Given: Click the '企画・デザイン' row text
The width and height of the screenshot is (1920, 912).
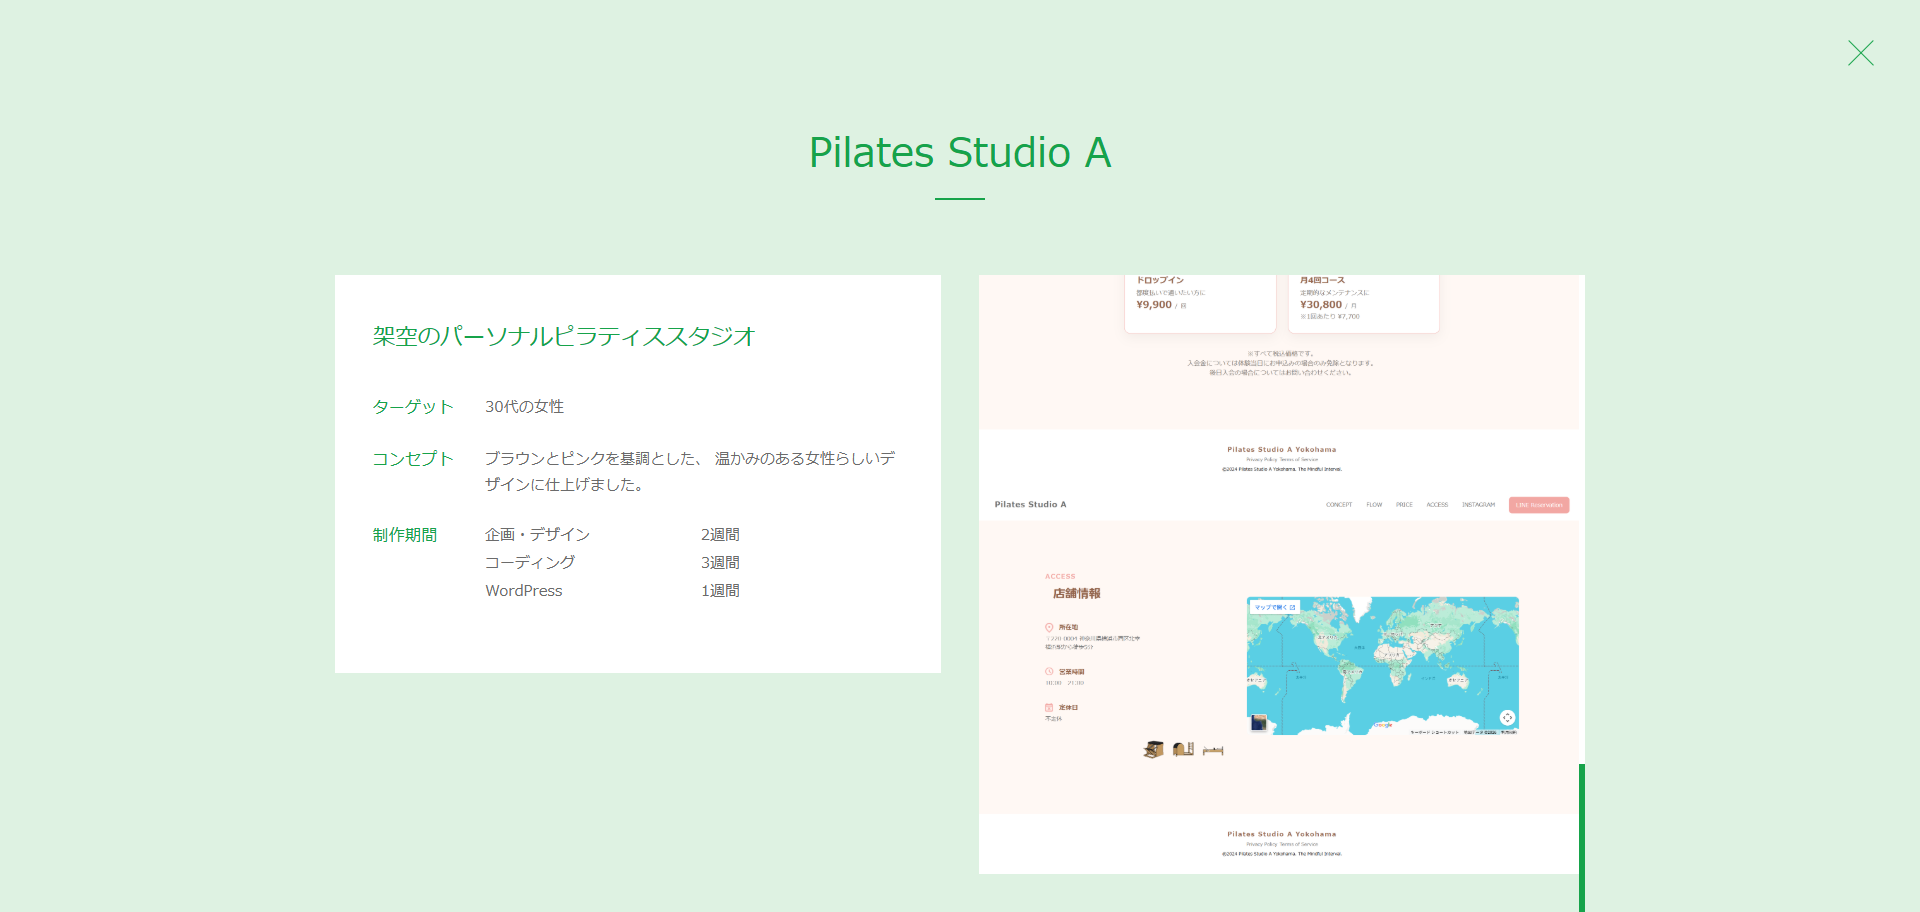Looking at the screenshot, I should (x=537, y=535).
